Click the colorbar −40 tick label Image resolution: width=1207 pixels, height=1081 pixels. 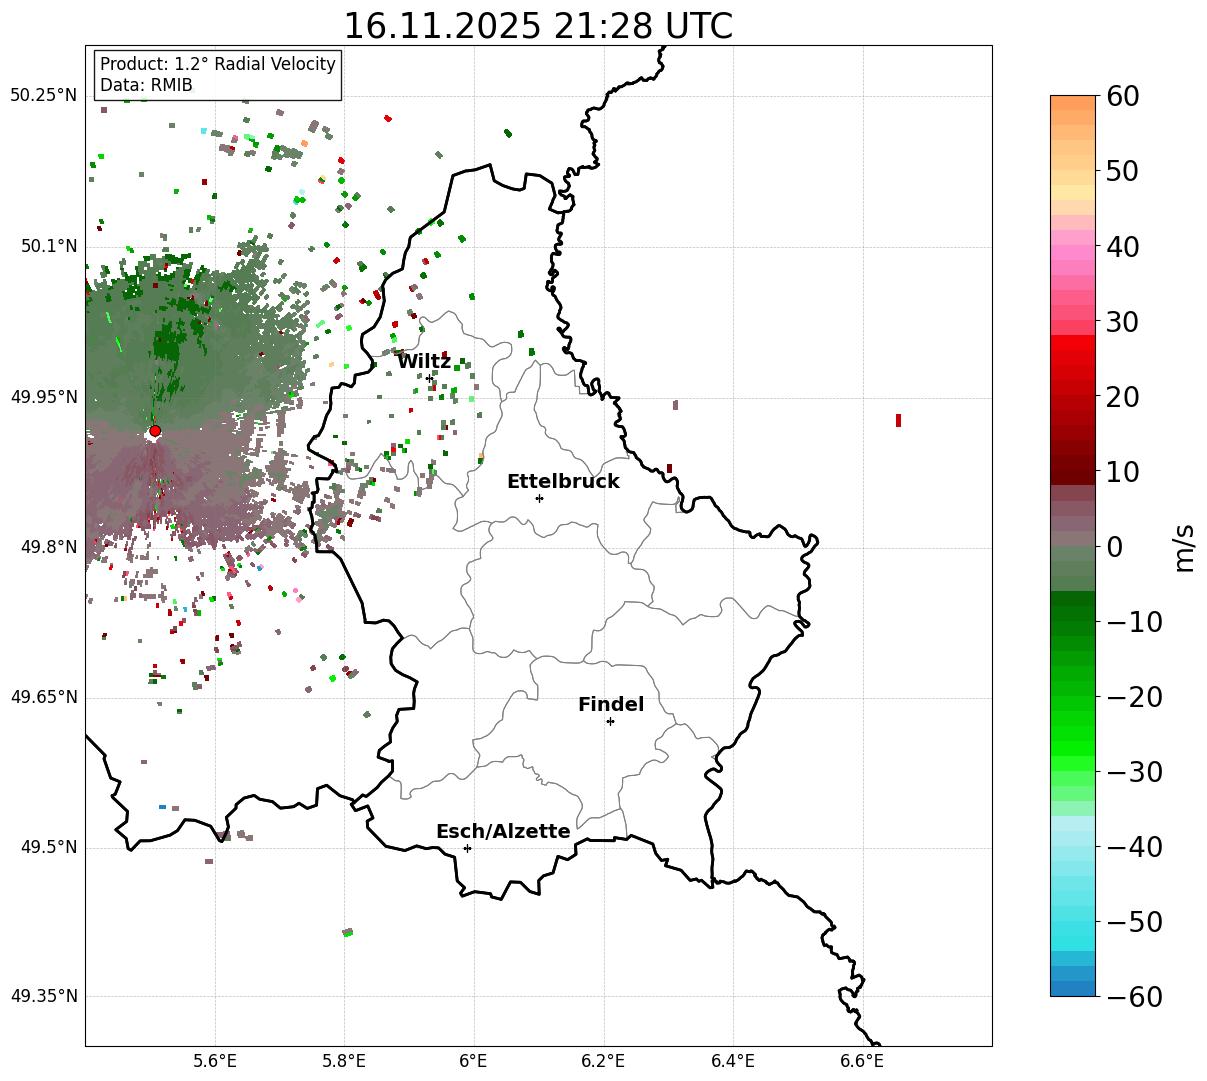[1134, 846]
